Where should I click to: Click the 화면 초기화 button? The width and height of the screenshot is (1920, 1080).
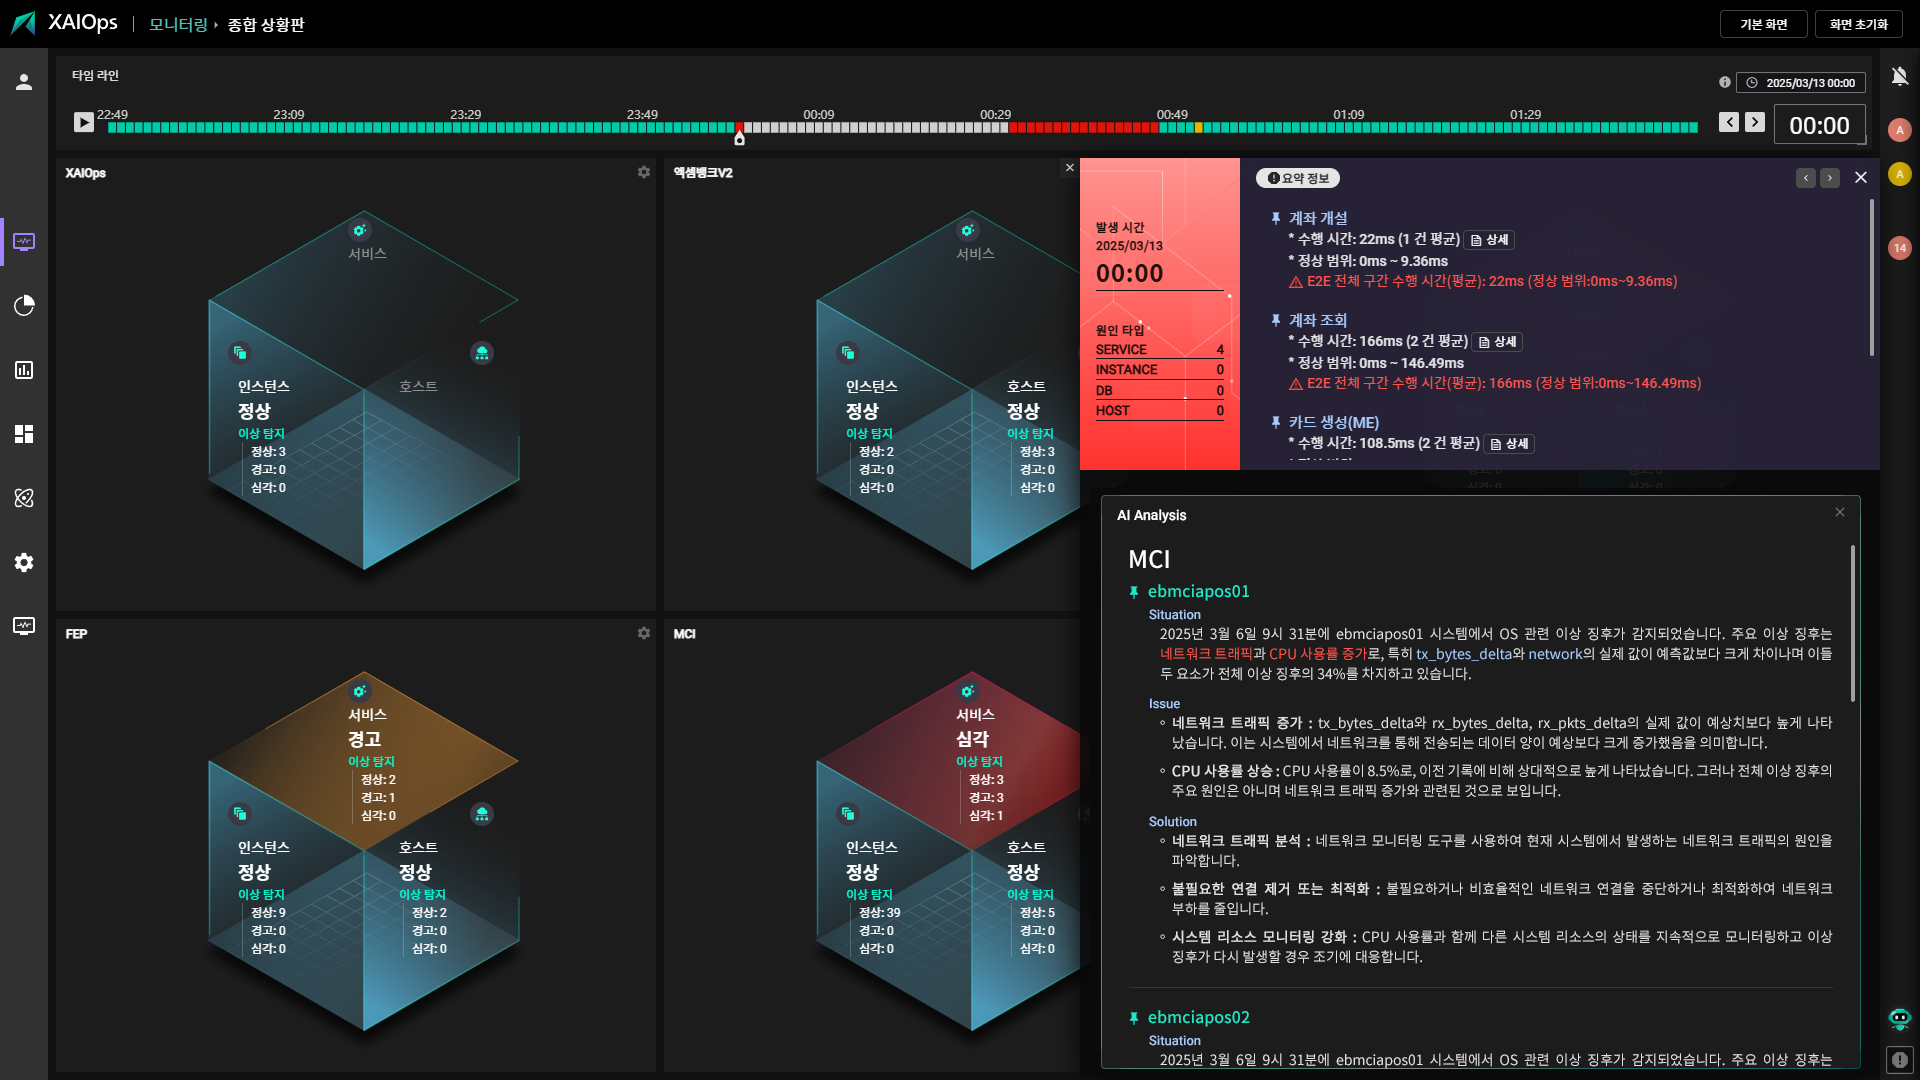pos(1858,24)
